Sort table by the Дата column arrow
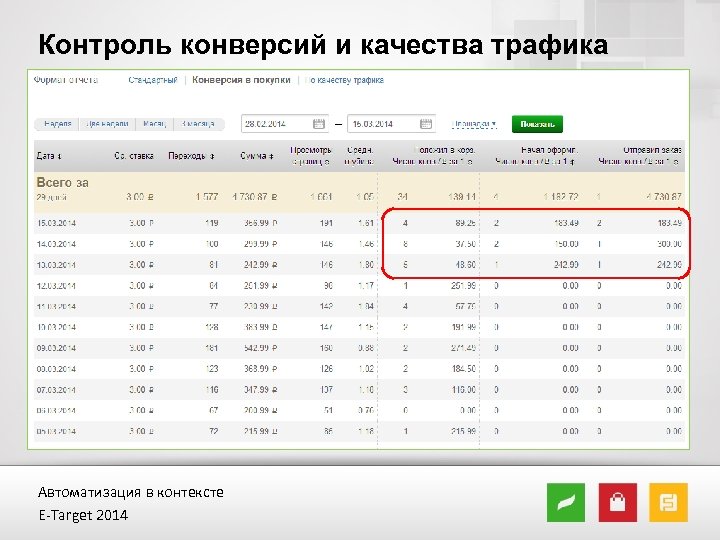 click(x=59, y=157)
